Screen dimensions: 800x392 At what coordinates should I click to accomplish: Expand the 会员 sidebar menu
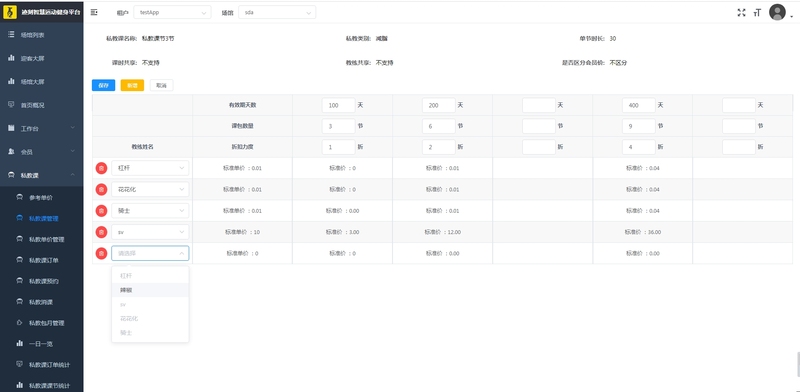41,152
